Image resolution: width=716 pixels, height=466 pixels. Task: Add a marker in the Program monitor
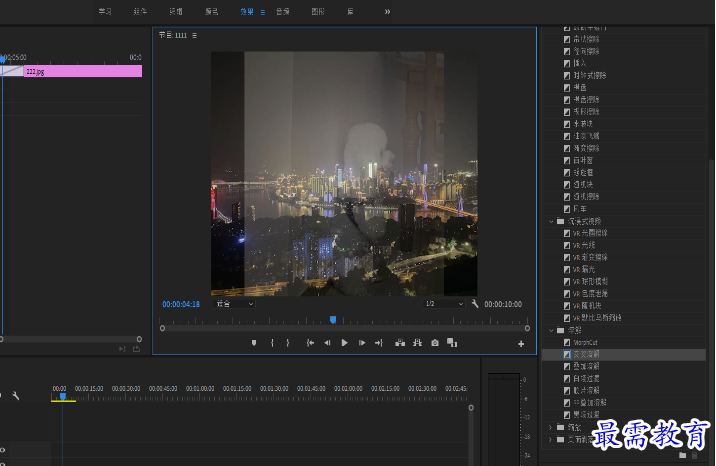[254, 343]
